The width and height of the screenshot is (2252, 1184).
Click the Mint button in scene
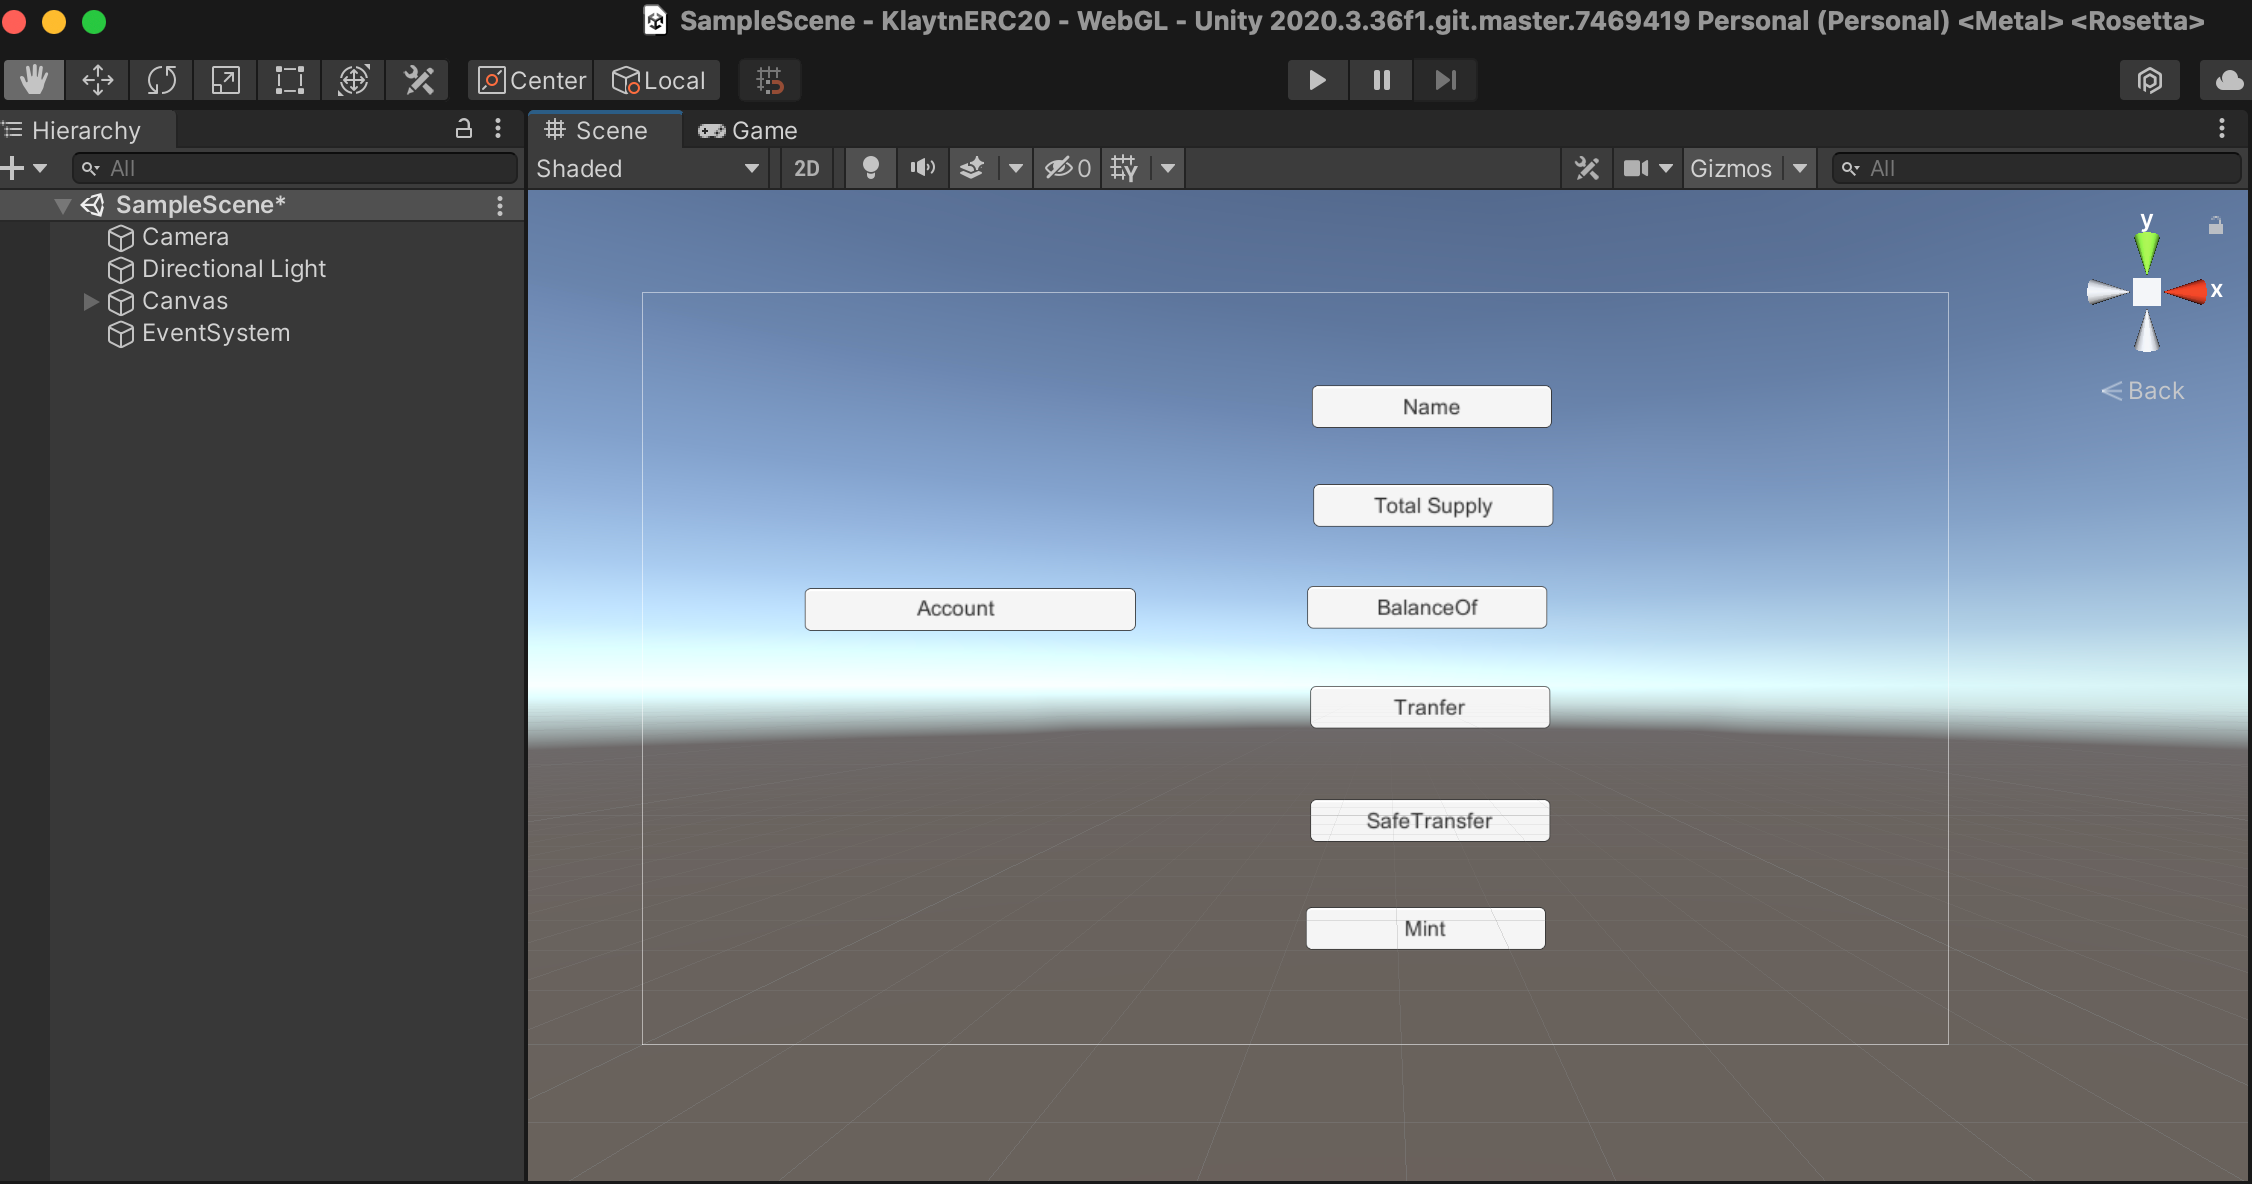1425,929
